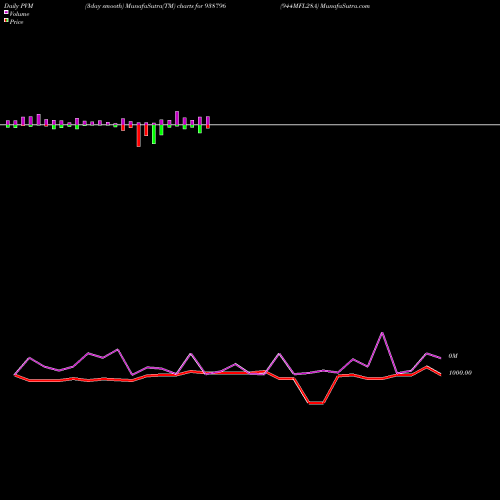Click the 1000.00 price axis label

point(460,373)
